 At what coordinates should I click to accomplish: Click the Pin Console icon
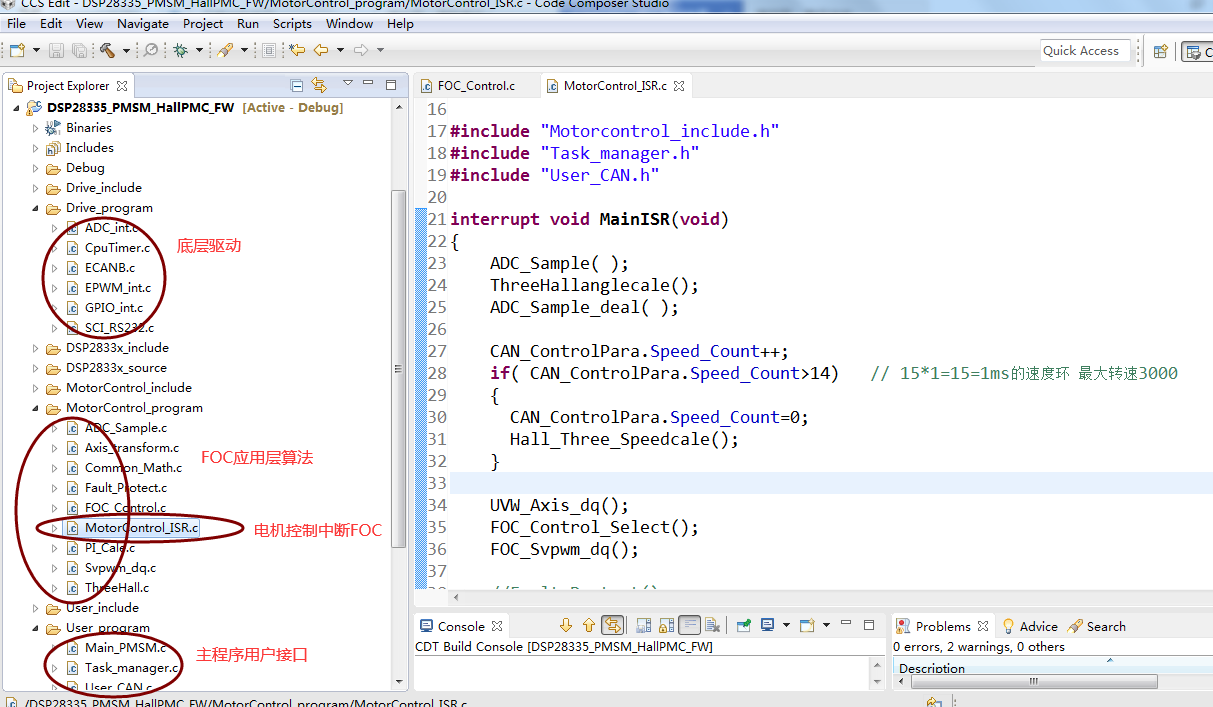pyautogui.click(x=744, y=626)
